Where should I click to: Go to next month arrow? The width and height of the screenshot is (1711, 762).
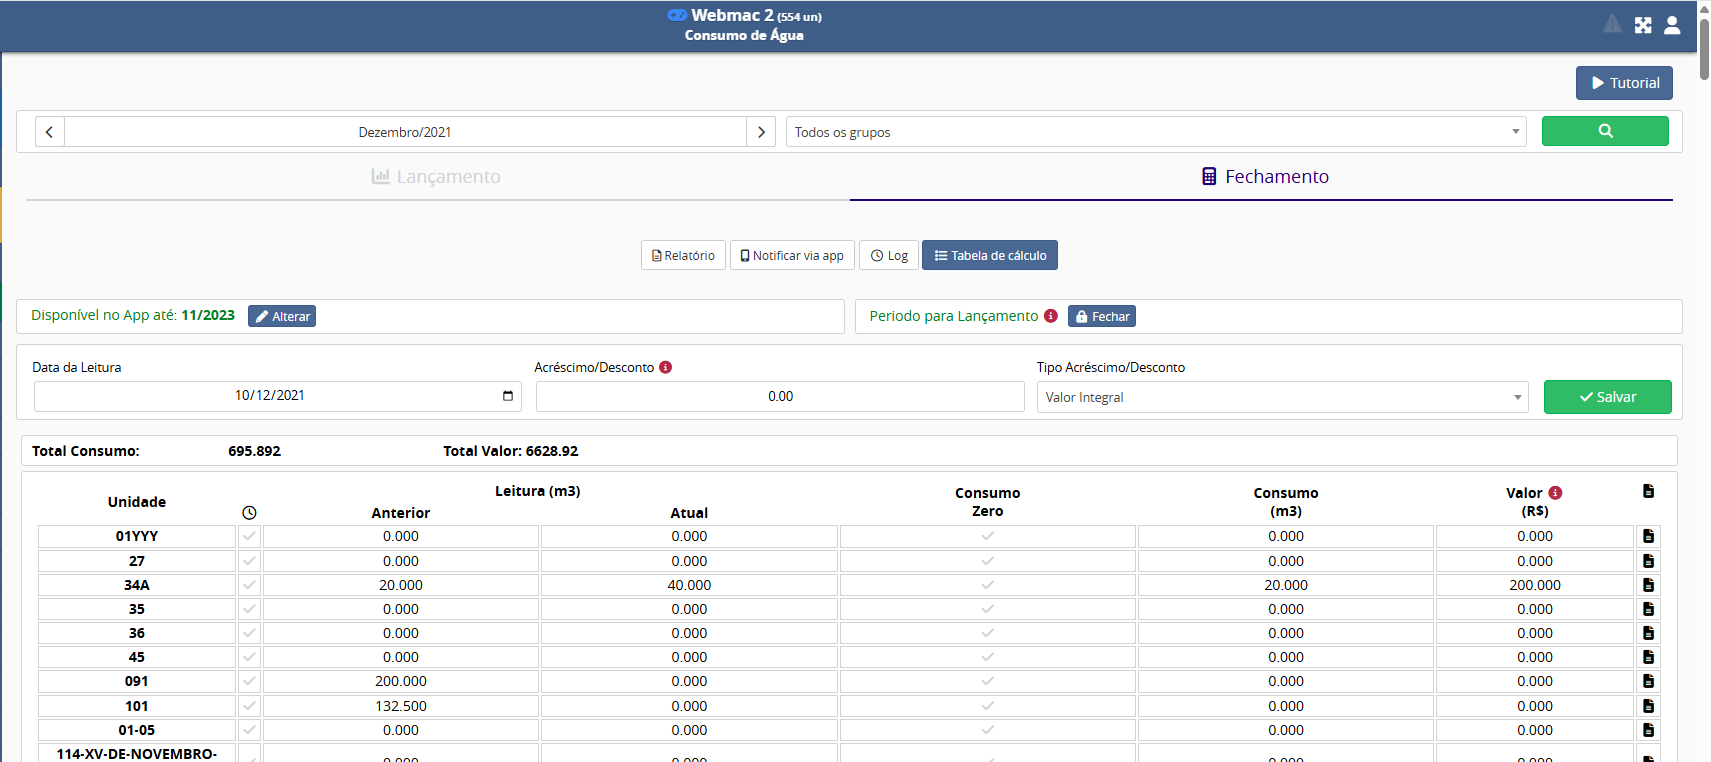tap(761, 132)
